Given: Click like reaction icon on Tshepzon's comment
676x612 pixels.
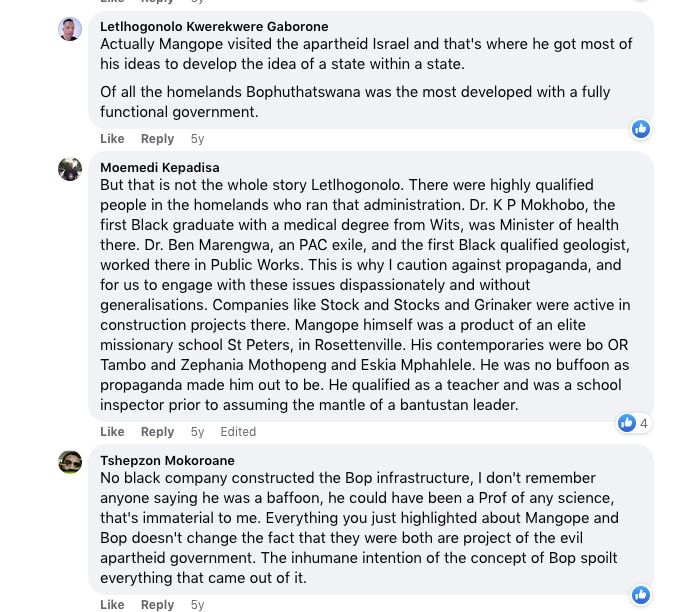Looking at the screenshot, I should tap(641, 595).
